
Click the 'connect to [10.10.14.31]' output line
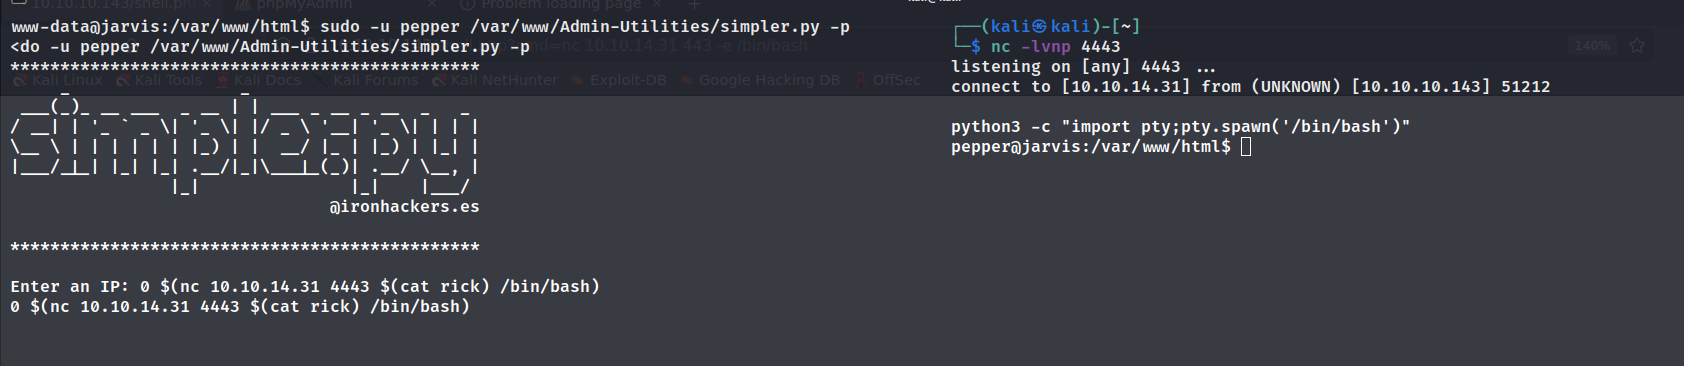pyautogui.click(x=1250, y=86)
